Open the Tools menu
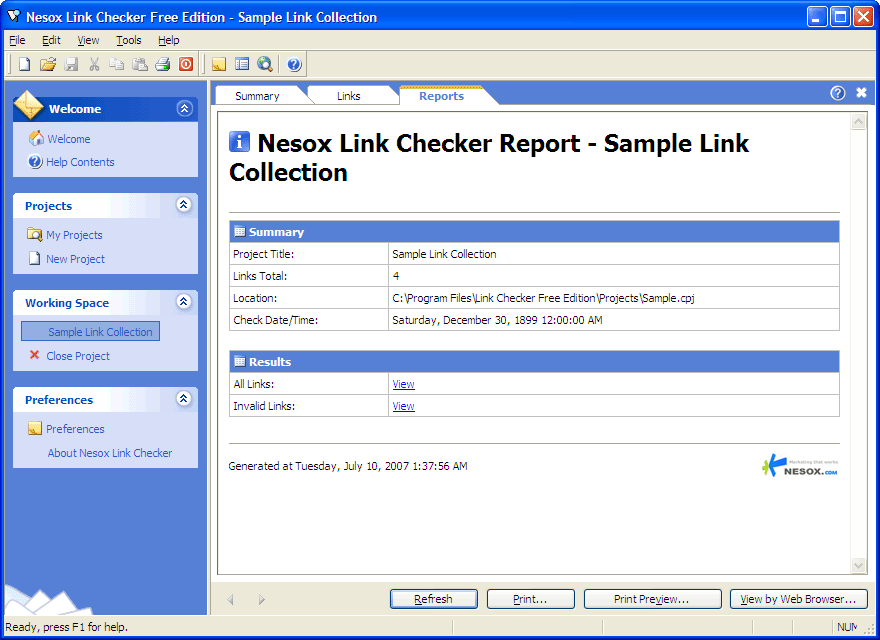The image size is (880, 640). tap(128, 40)
